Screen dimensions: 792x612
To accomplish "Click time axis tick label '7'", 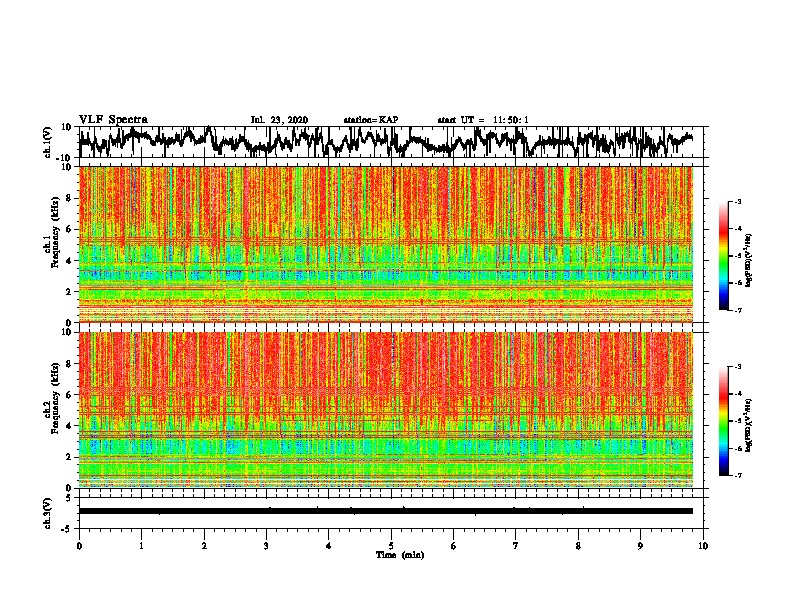I will tap(516, 546).
